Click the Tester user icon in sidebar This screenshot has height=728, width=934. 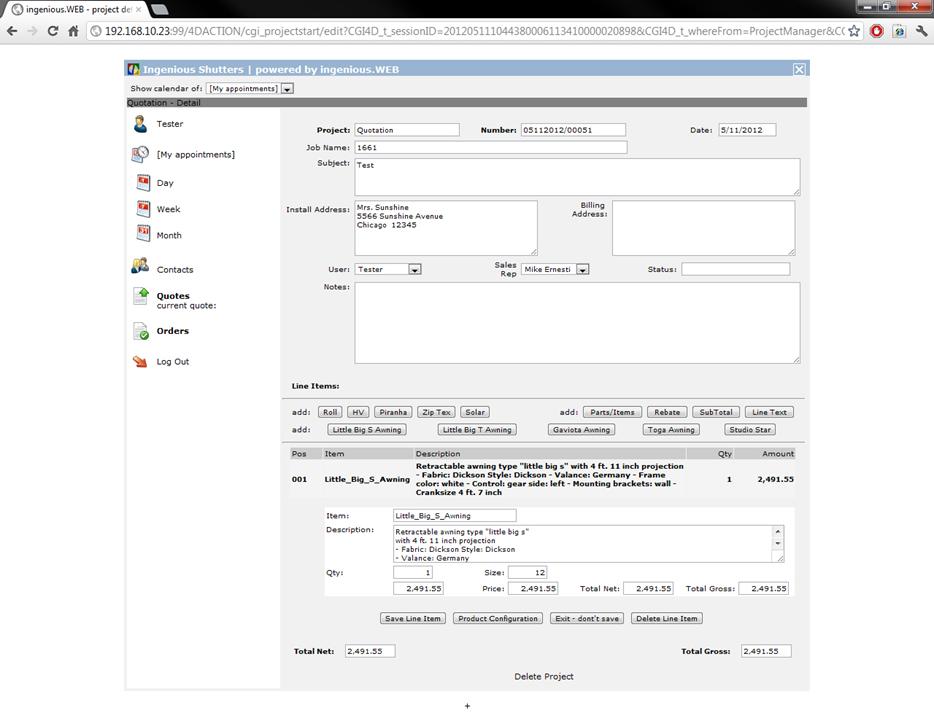point(140,124)
